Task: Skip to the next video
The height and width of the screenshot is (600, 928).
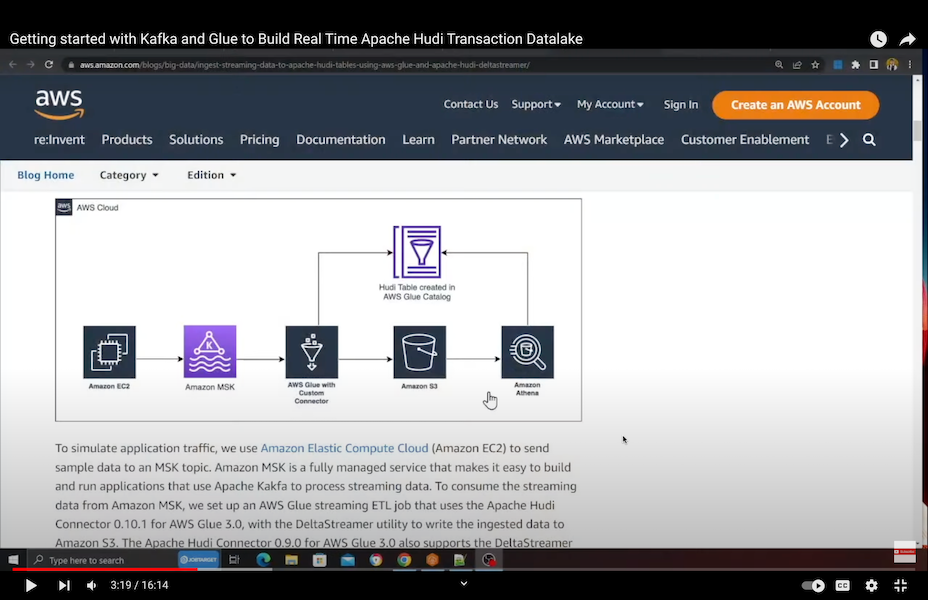Action: click(64, 585)
